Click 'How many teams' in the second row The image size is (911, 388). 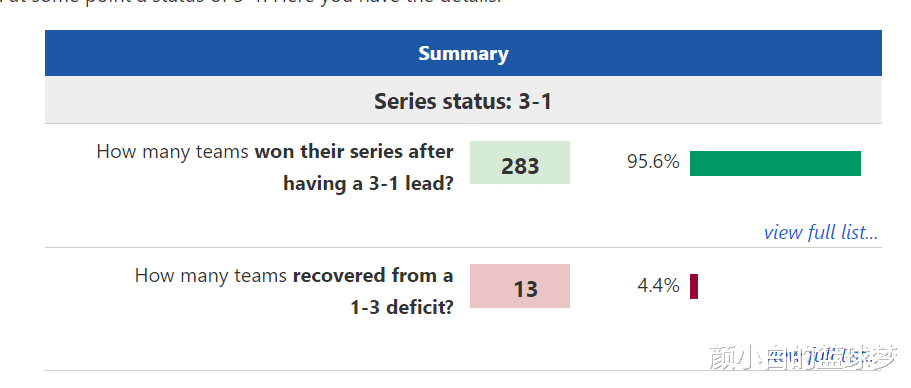[x=211, y=275]
